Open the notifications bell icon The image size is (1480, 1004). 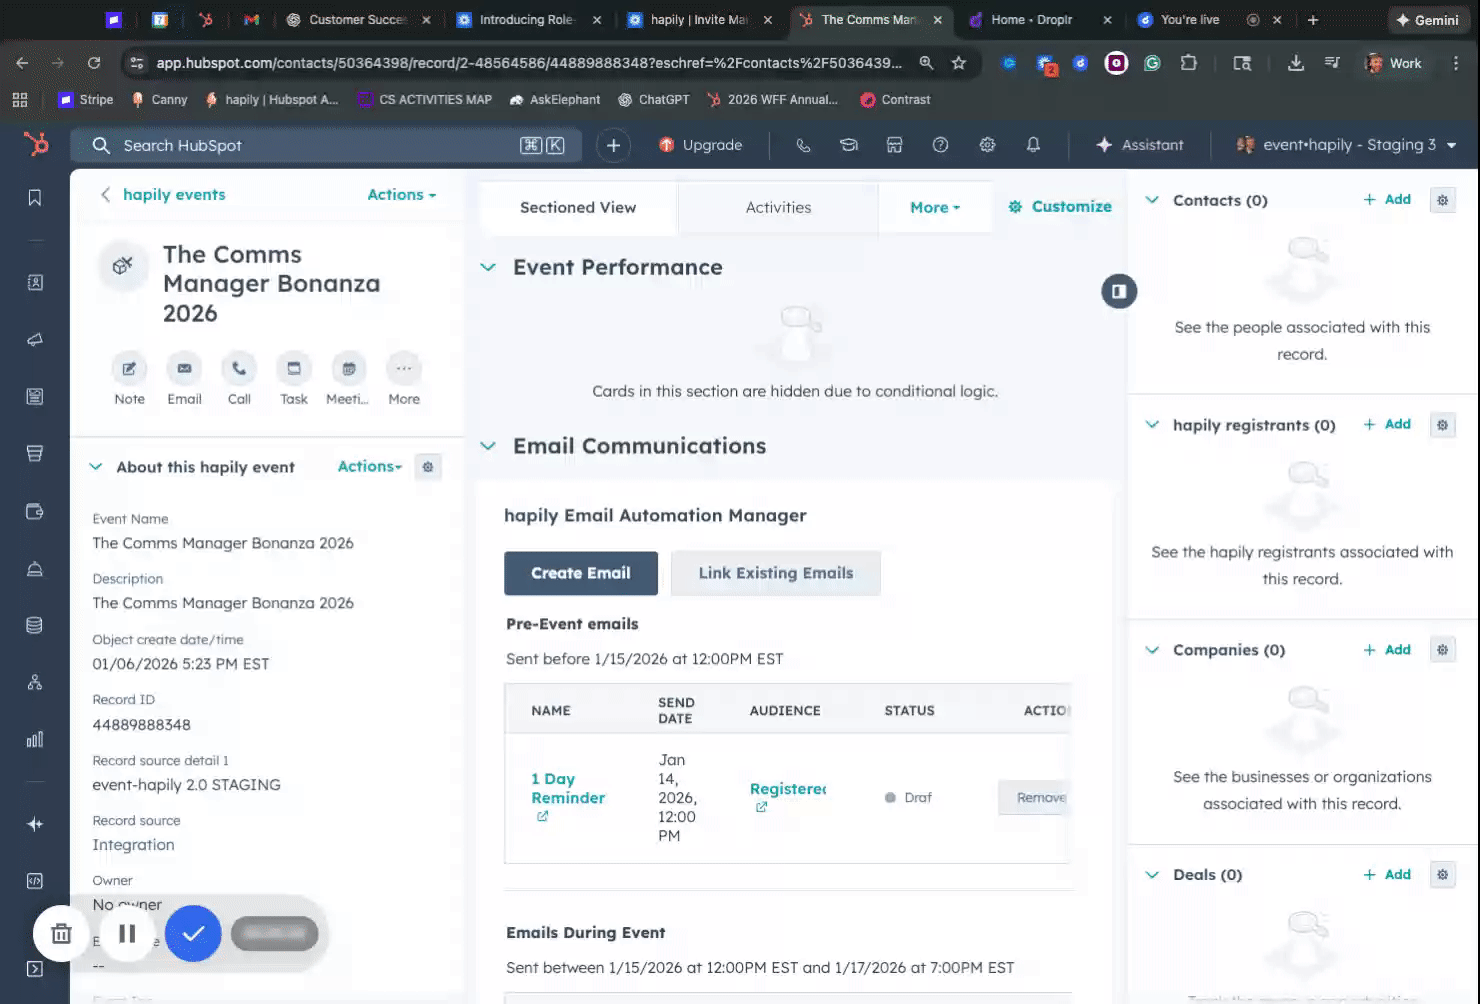coord(1033,145)
